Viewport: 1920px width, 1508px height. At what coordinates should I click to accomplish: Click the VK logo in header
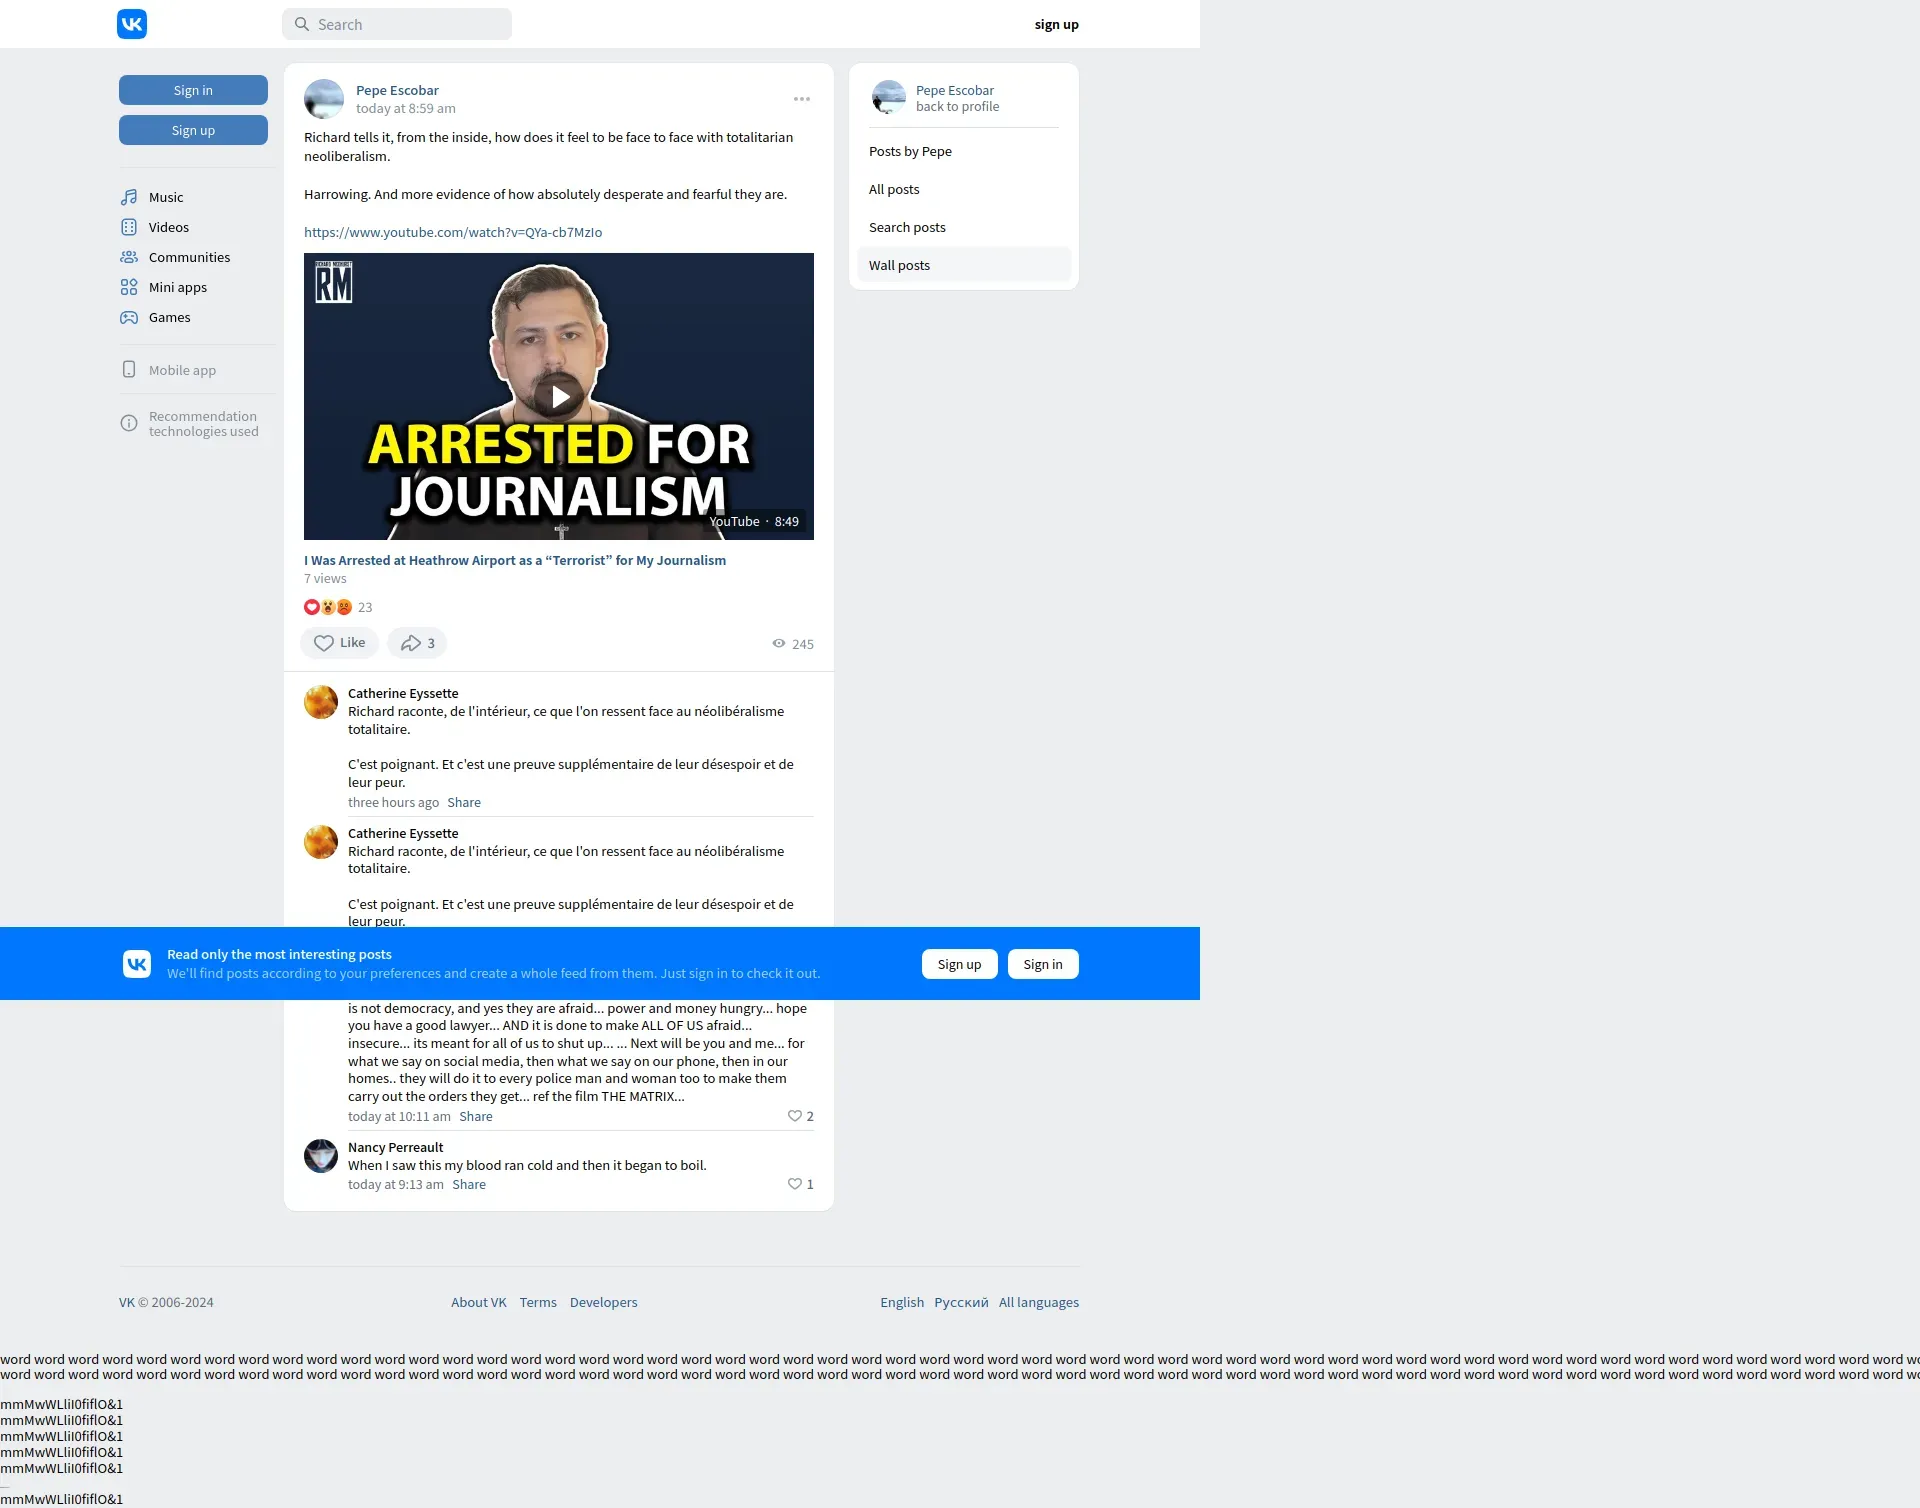coord(132,24)
